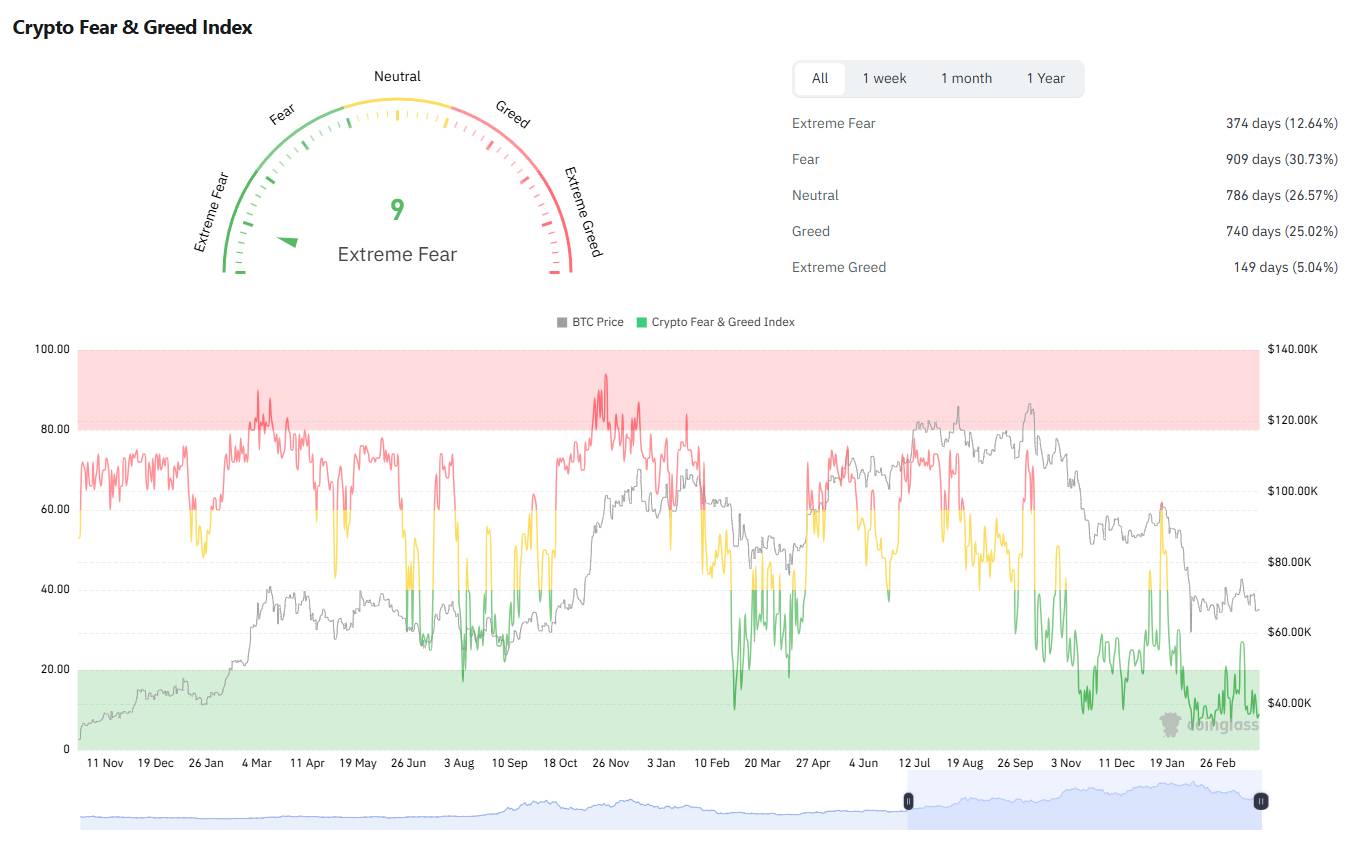1349x851 pixels.
Task: Click the left handle of range slider
Action: click(x=908, y=801)
